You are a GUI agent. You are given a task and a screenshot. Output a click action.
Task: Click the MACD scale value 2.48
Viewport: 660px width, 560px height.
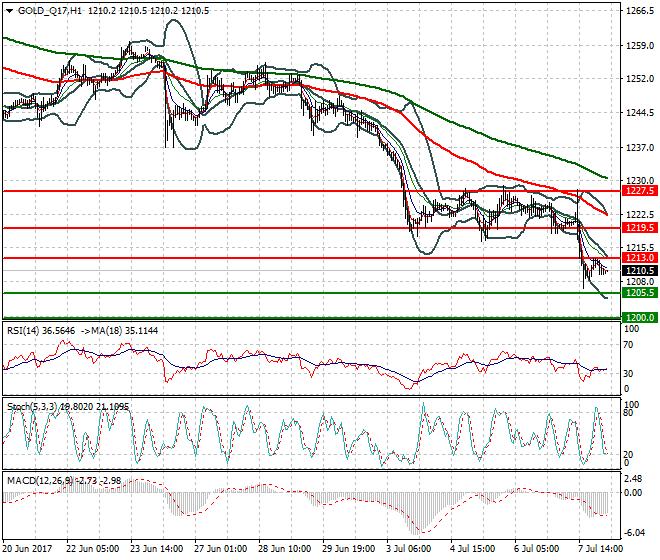(633, 479)
